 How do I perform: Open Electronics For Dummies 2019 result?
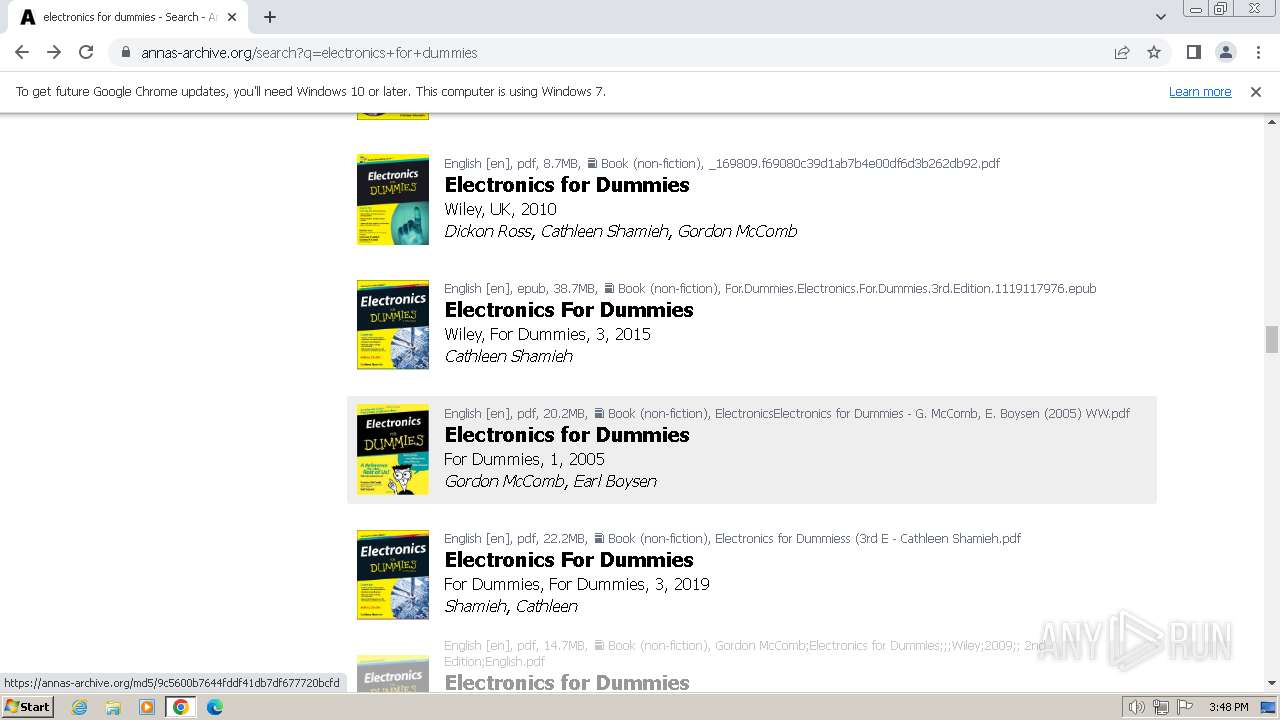coord(569,560)
